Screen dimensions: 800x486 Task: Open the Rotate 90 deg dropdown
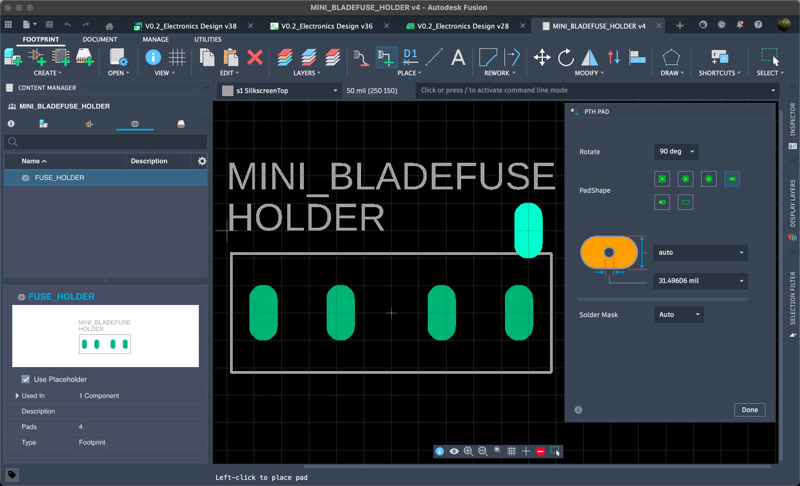(676, 151)
